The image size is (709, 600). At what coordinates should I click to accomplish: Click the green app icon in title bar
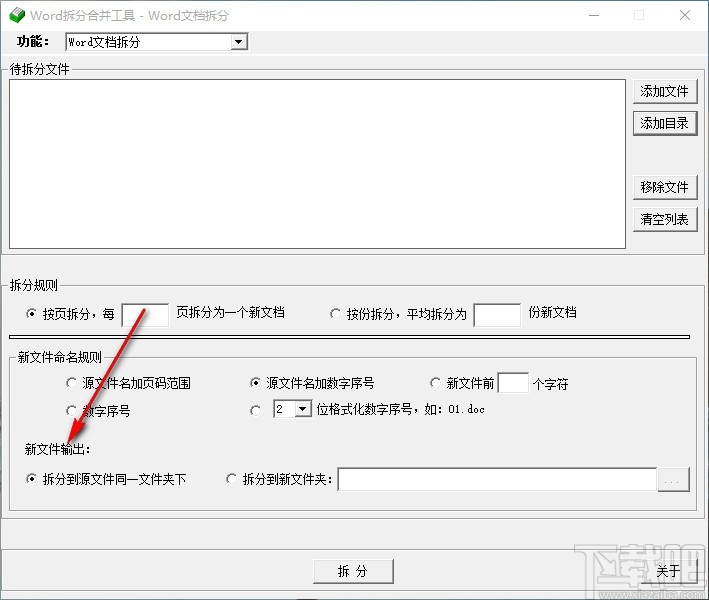click(x=17, y=15)
